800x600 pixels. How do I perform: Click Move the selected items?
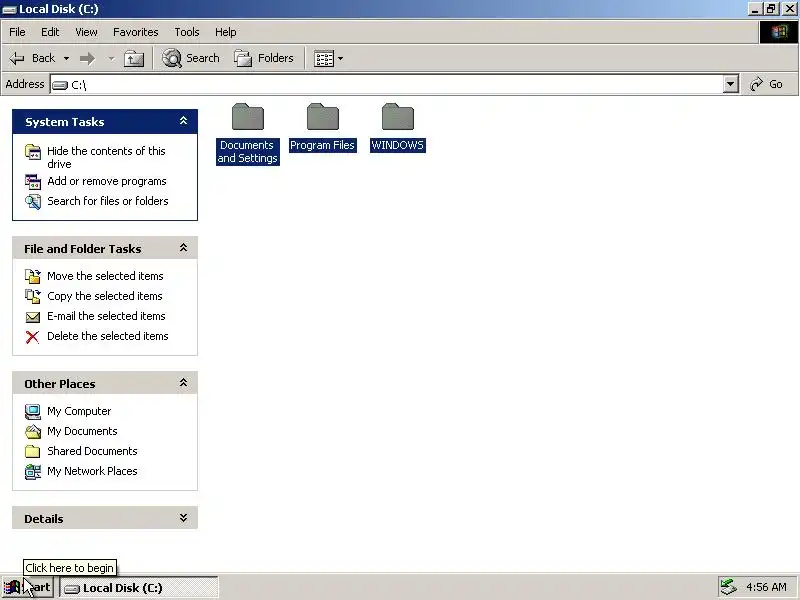click(105, 276)
